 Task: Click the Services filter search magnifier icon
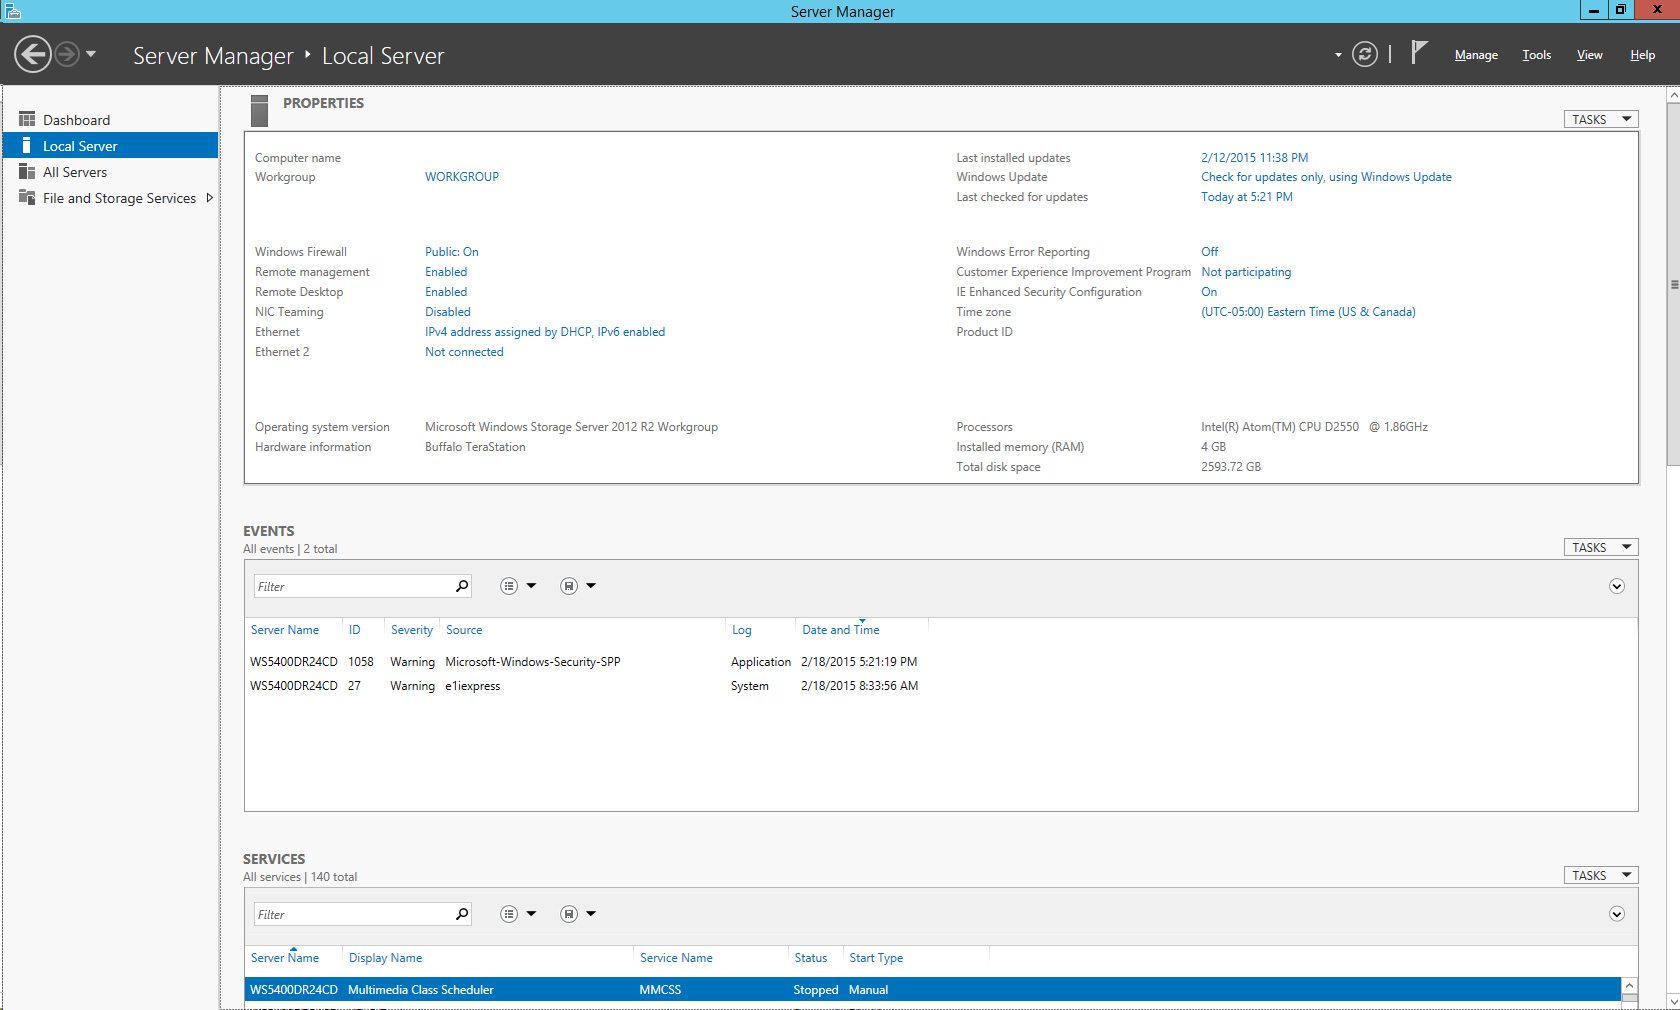pos(462,914)
